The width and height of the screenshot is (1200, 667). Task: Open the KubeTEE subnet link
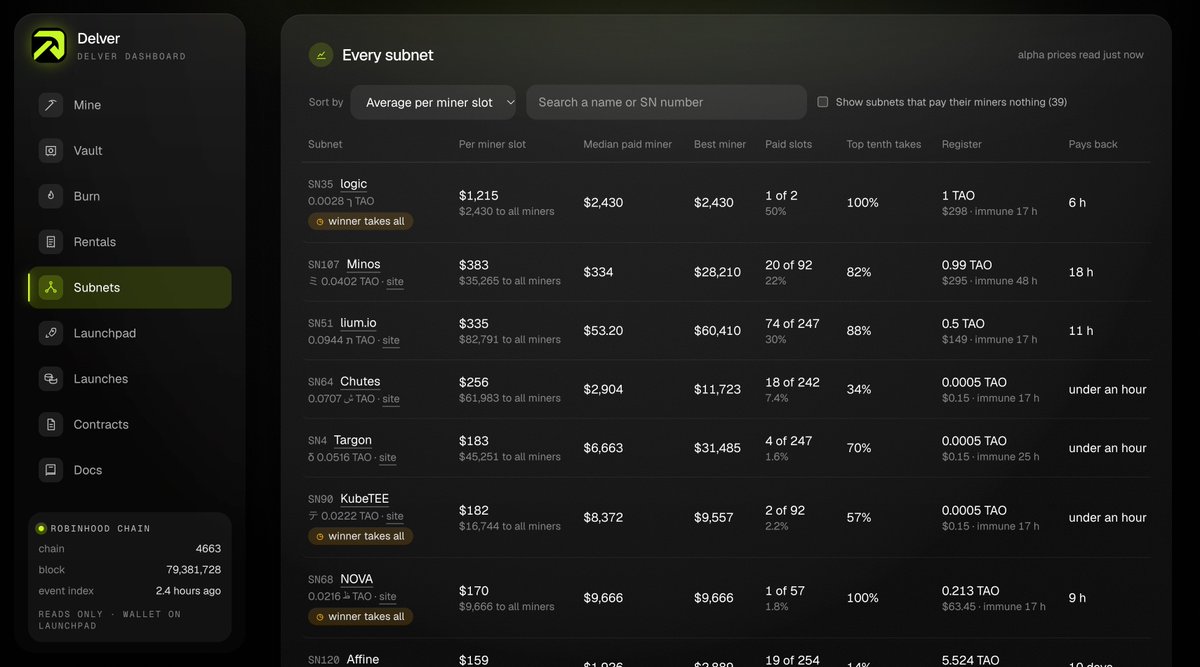[x=365, y=499]
